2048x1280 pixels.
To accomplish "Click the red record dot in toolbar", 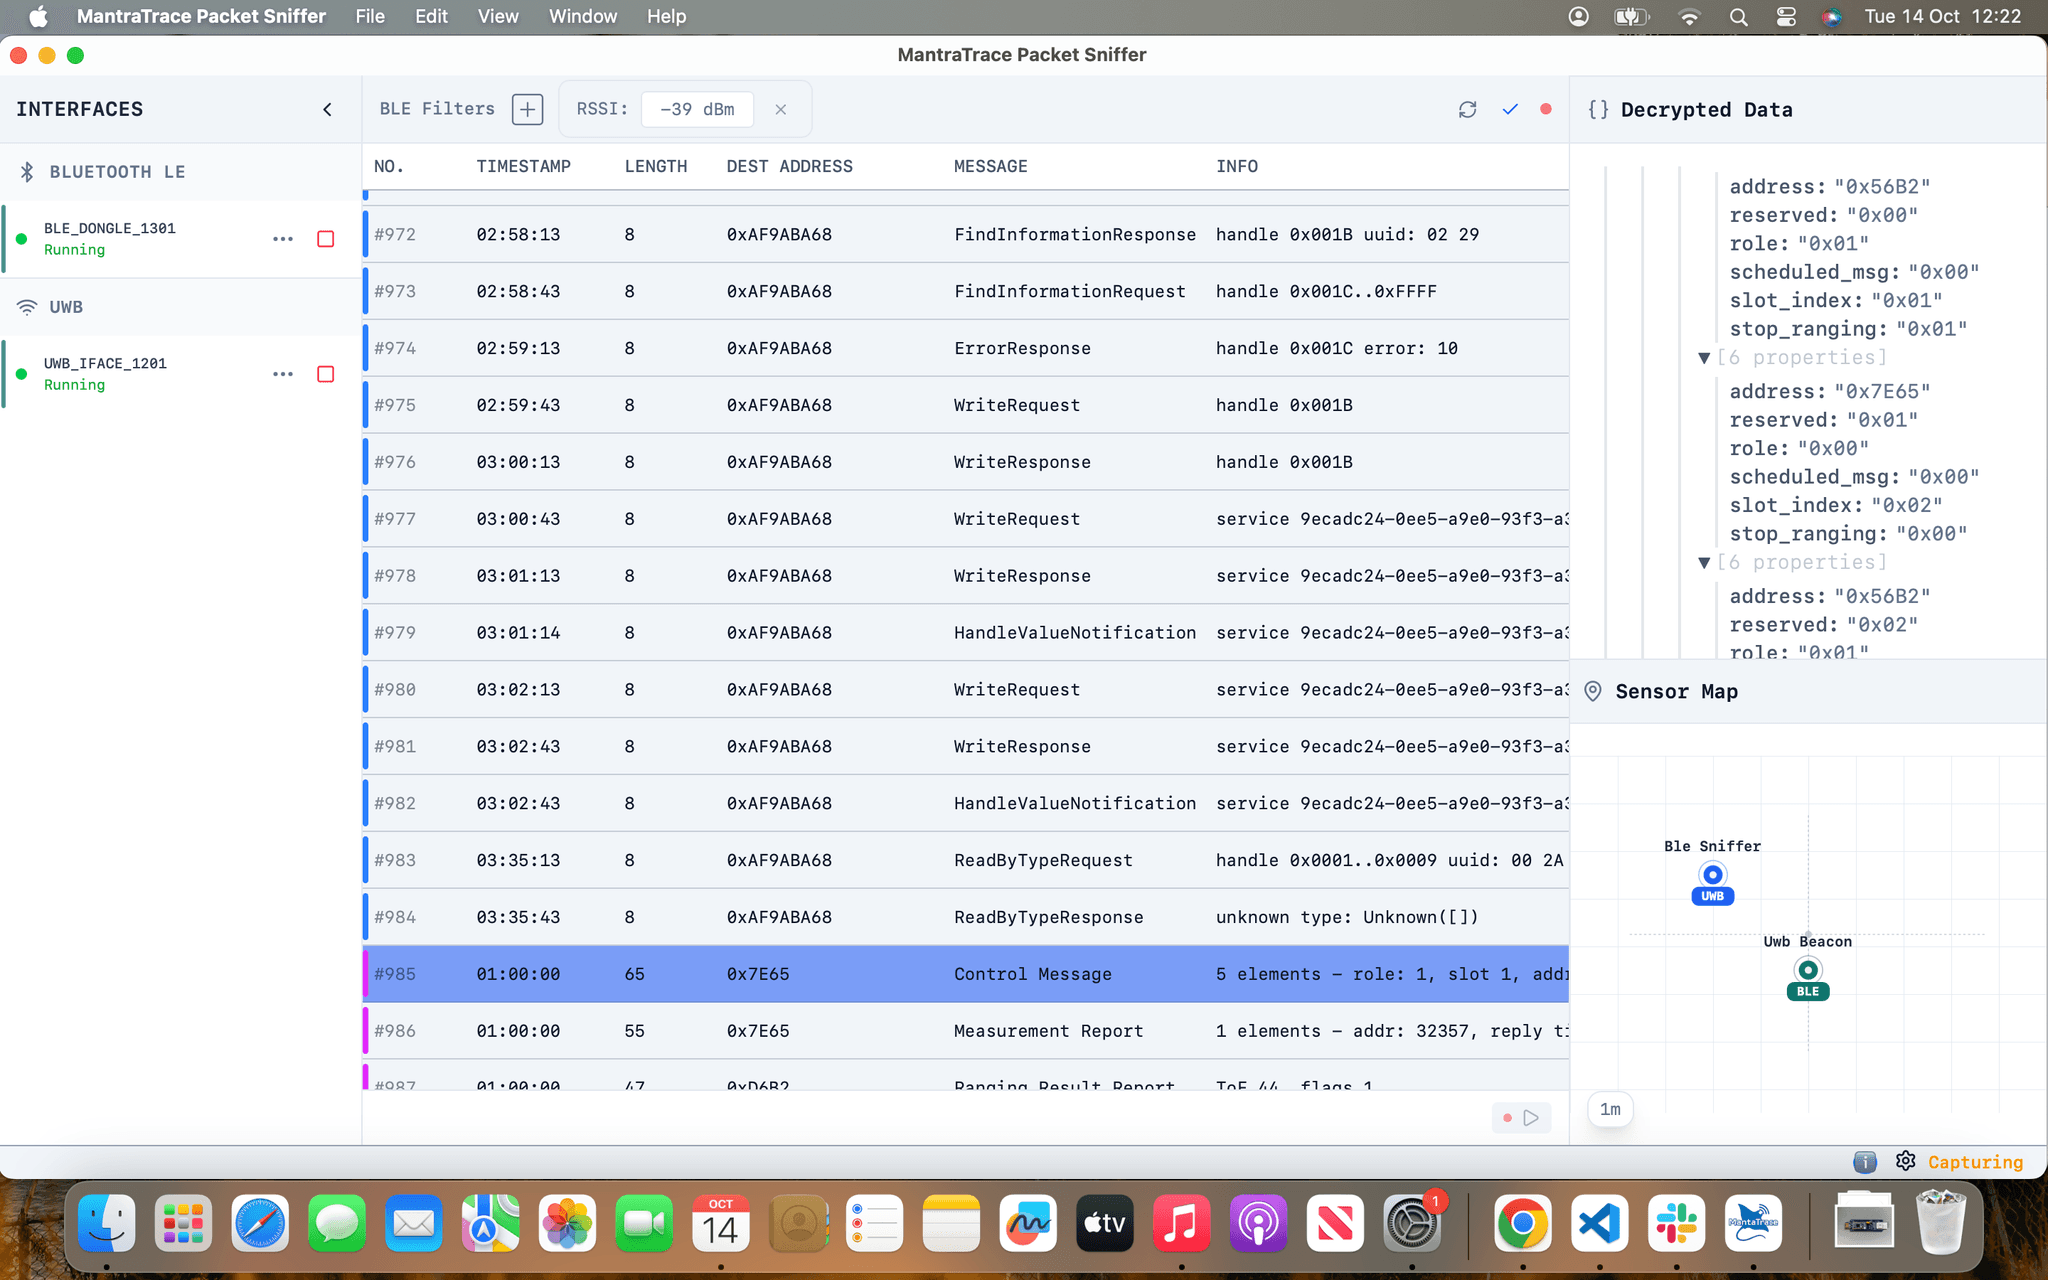I will click(1546, 109).
